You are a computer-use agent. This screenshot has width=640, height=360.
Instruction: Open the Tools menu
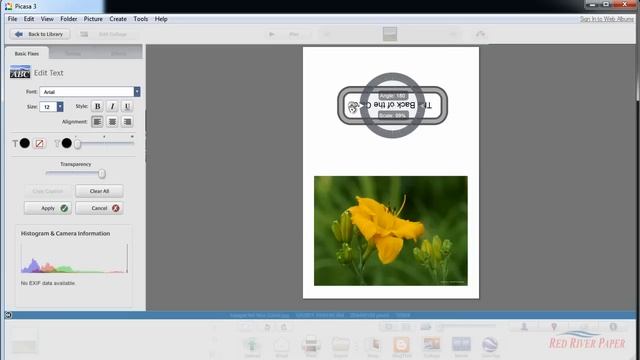[x=140, y=19]
